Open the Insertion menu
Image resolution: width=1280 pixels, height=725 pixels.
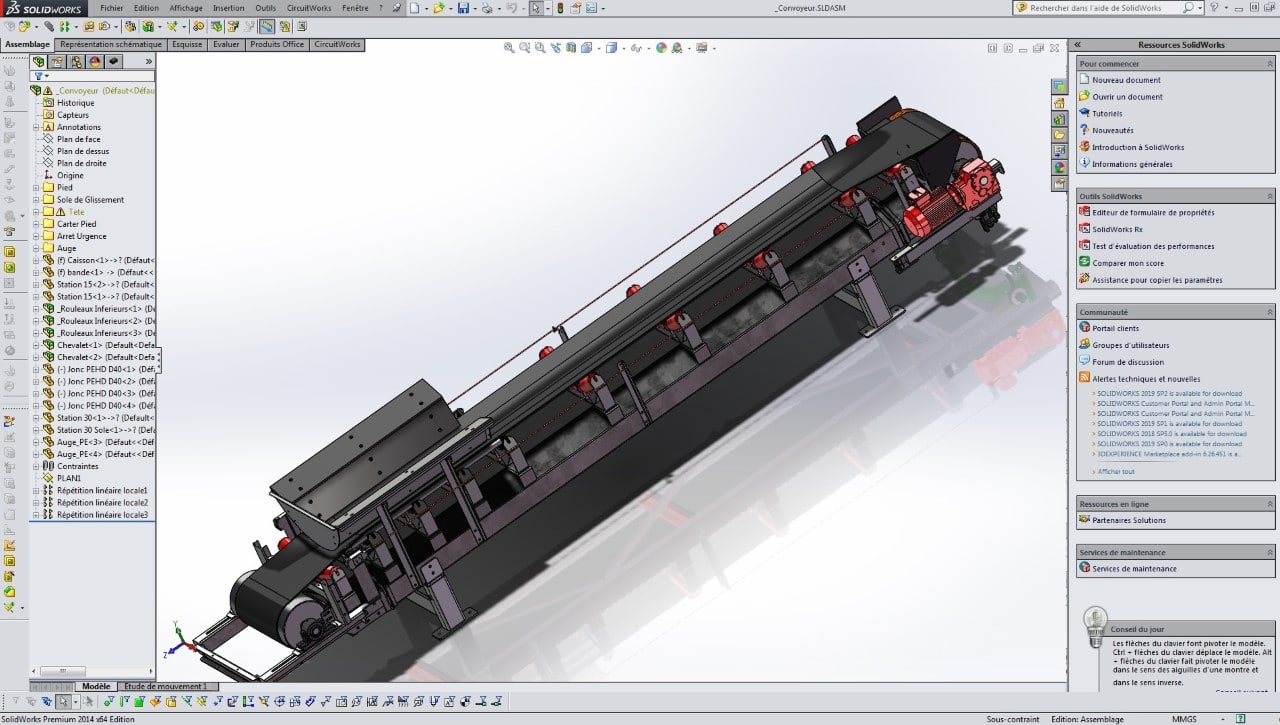pos(228,8)
